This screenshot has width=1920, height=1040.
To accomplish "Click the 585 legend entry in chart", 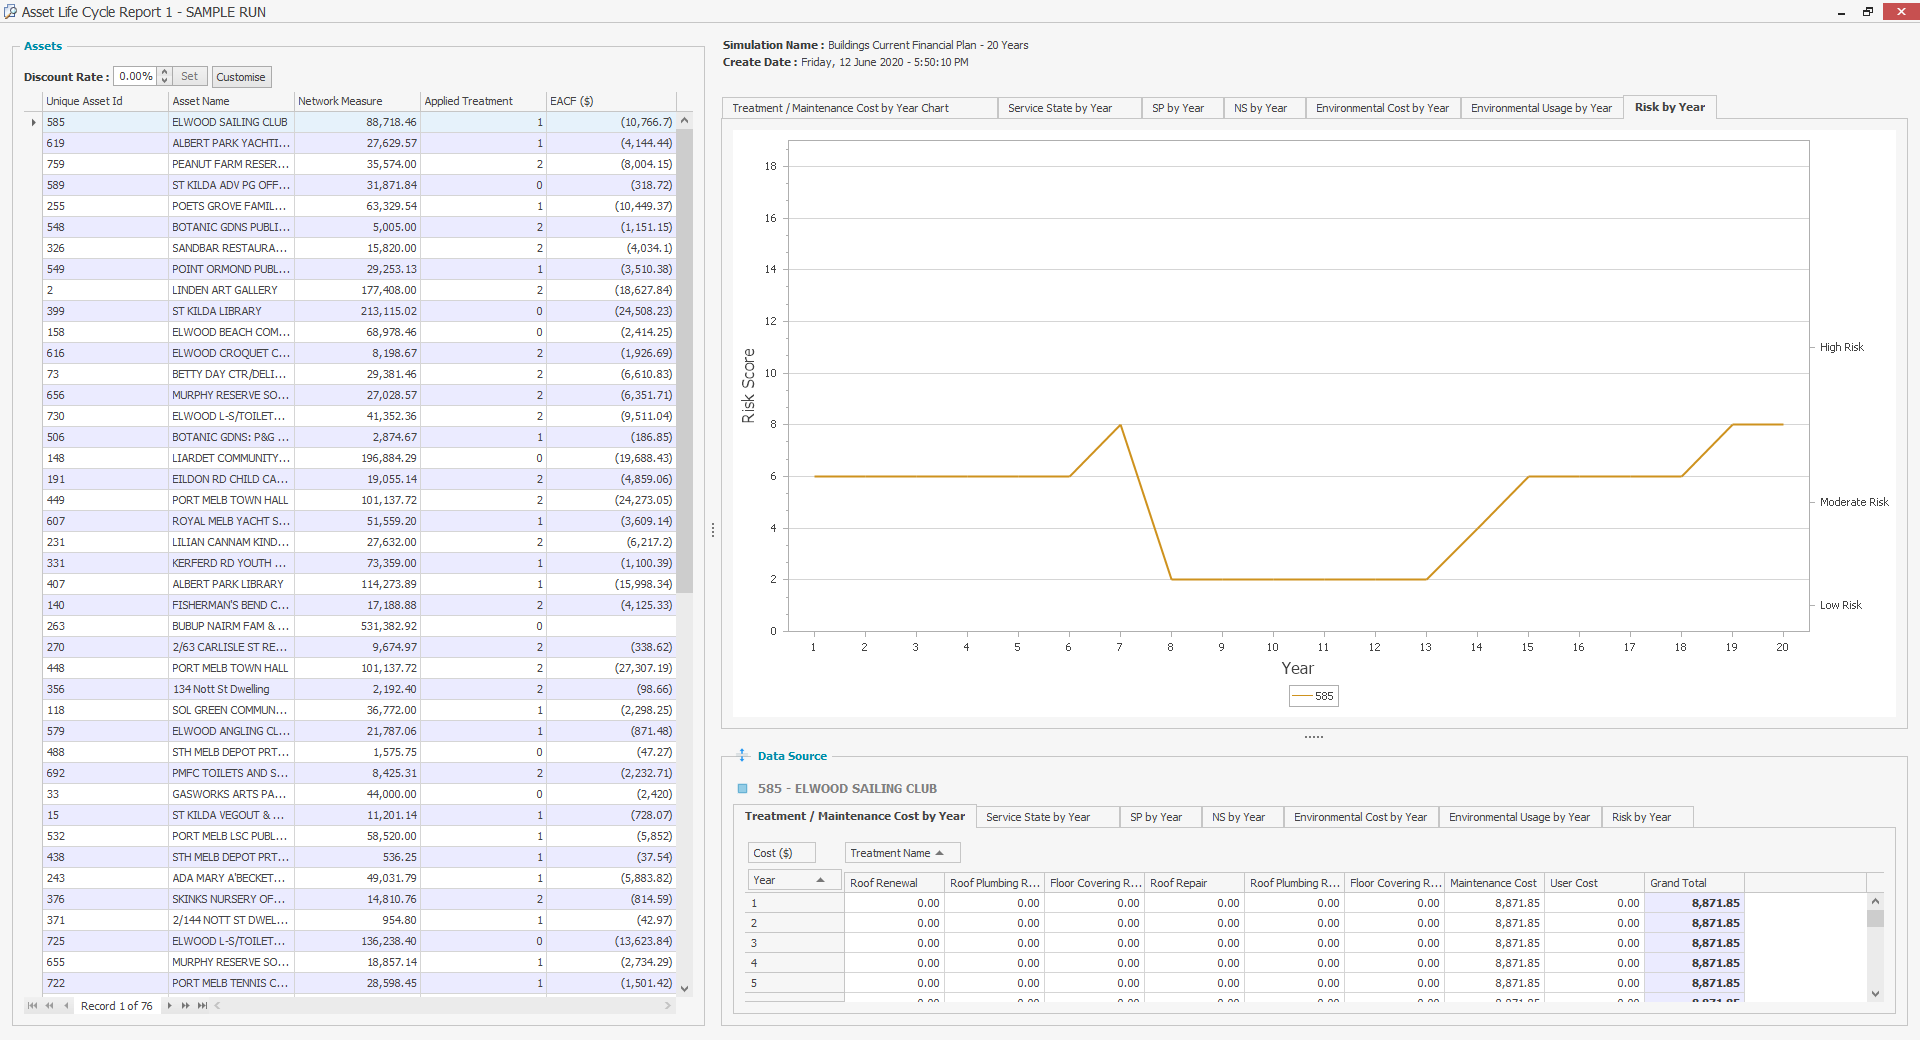I will [1313, 696].
